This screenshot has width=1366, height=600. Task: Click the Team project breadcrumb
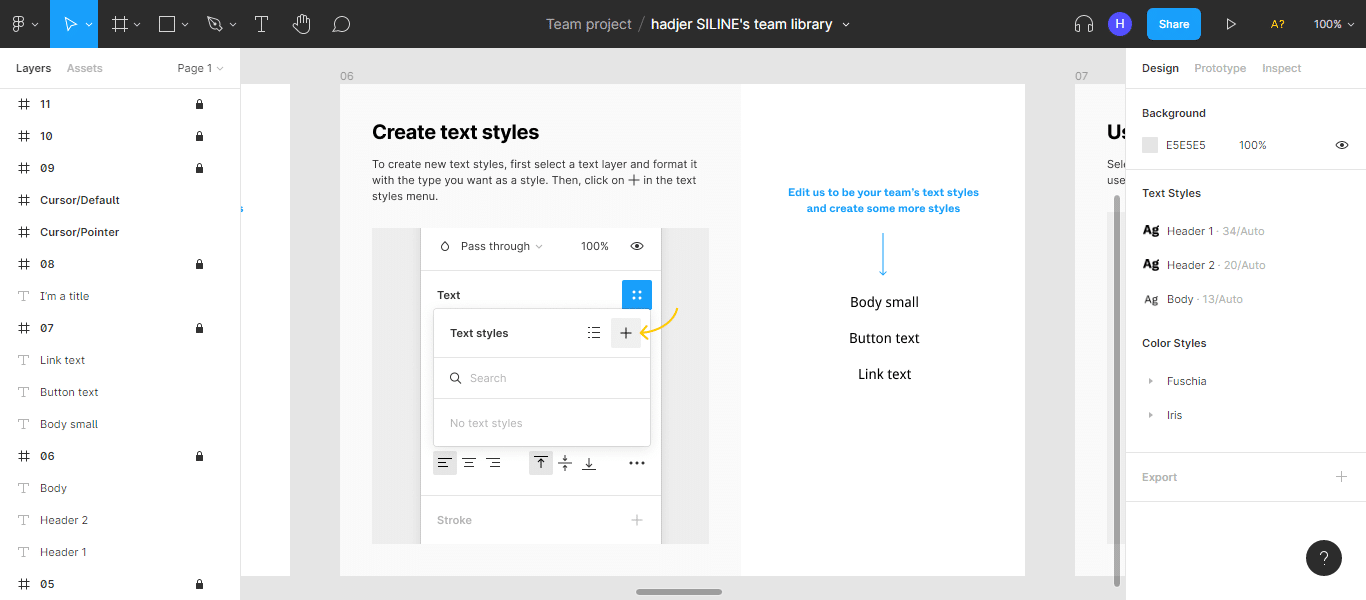589,24
